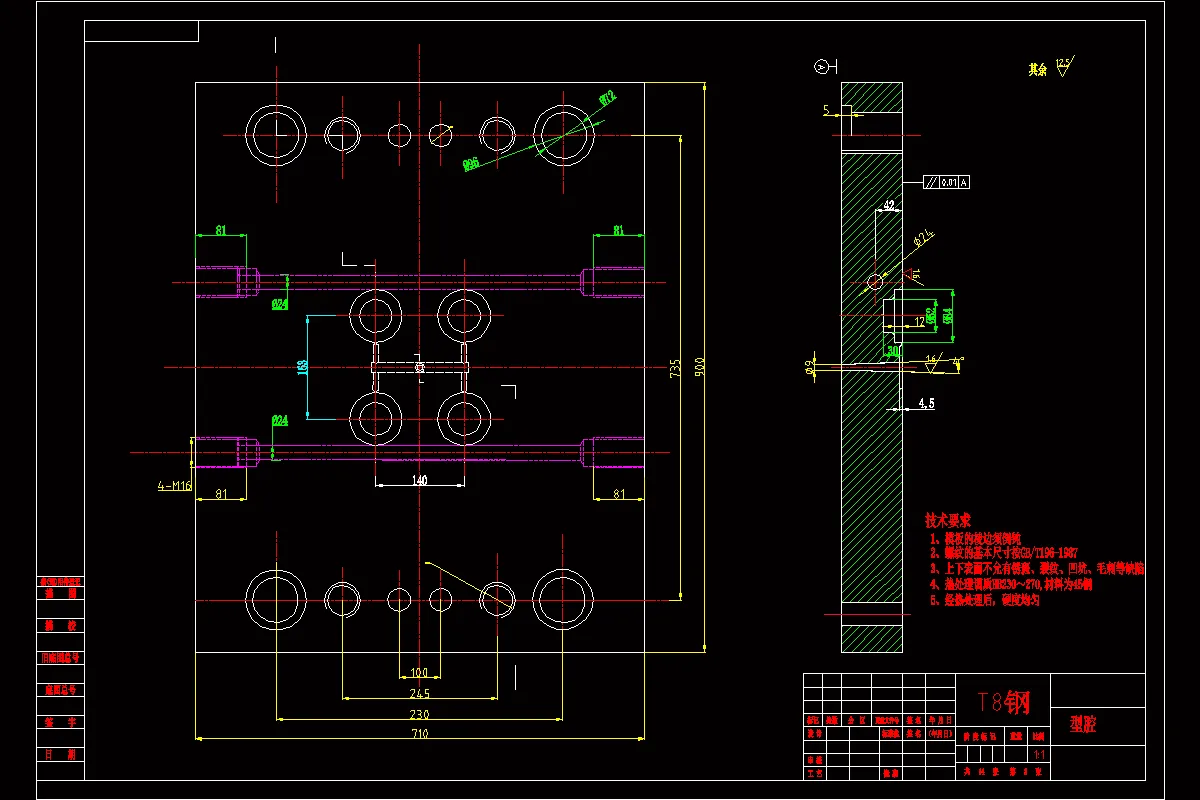
Task: Select the Ø9 diameter dimension
Action: click(809, 368)
